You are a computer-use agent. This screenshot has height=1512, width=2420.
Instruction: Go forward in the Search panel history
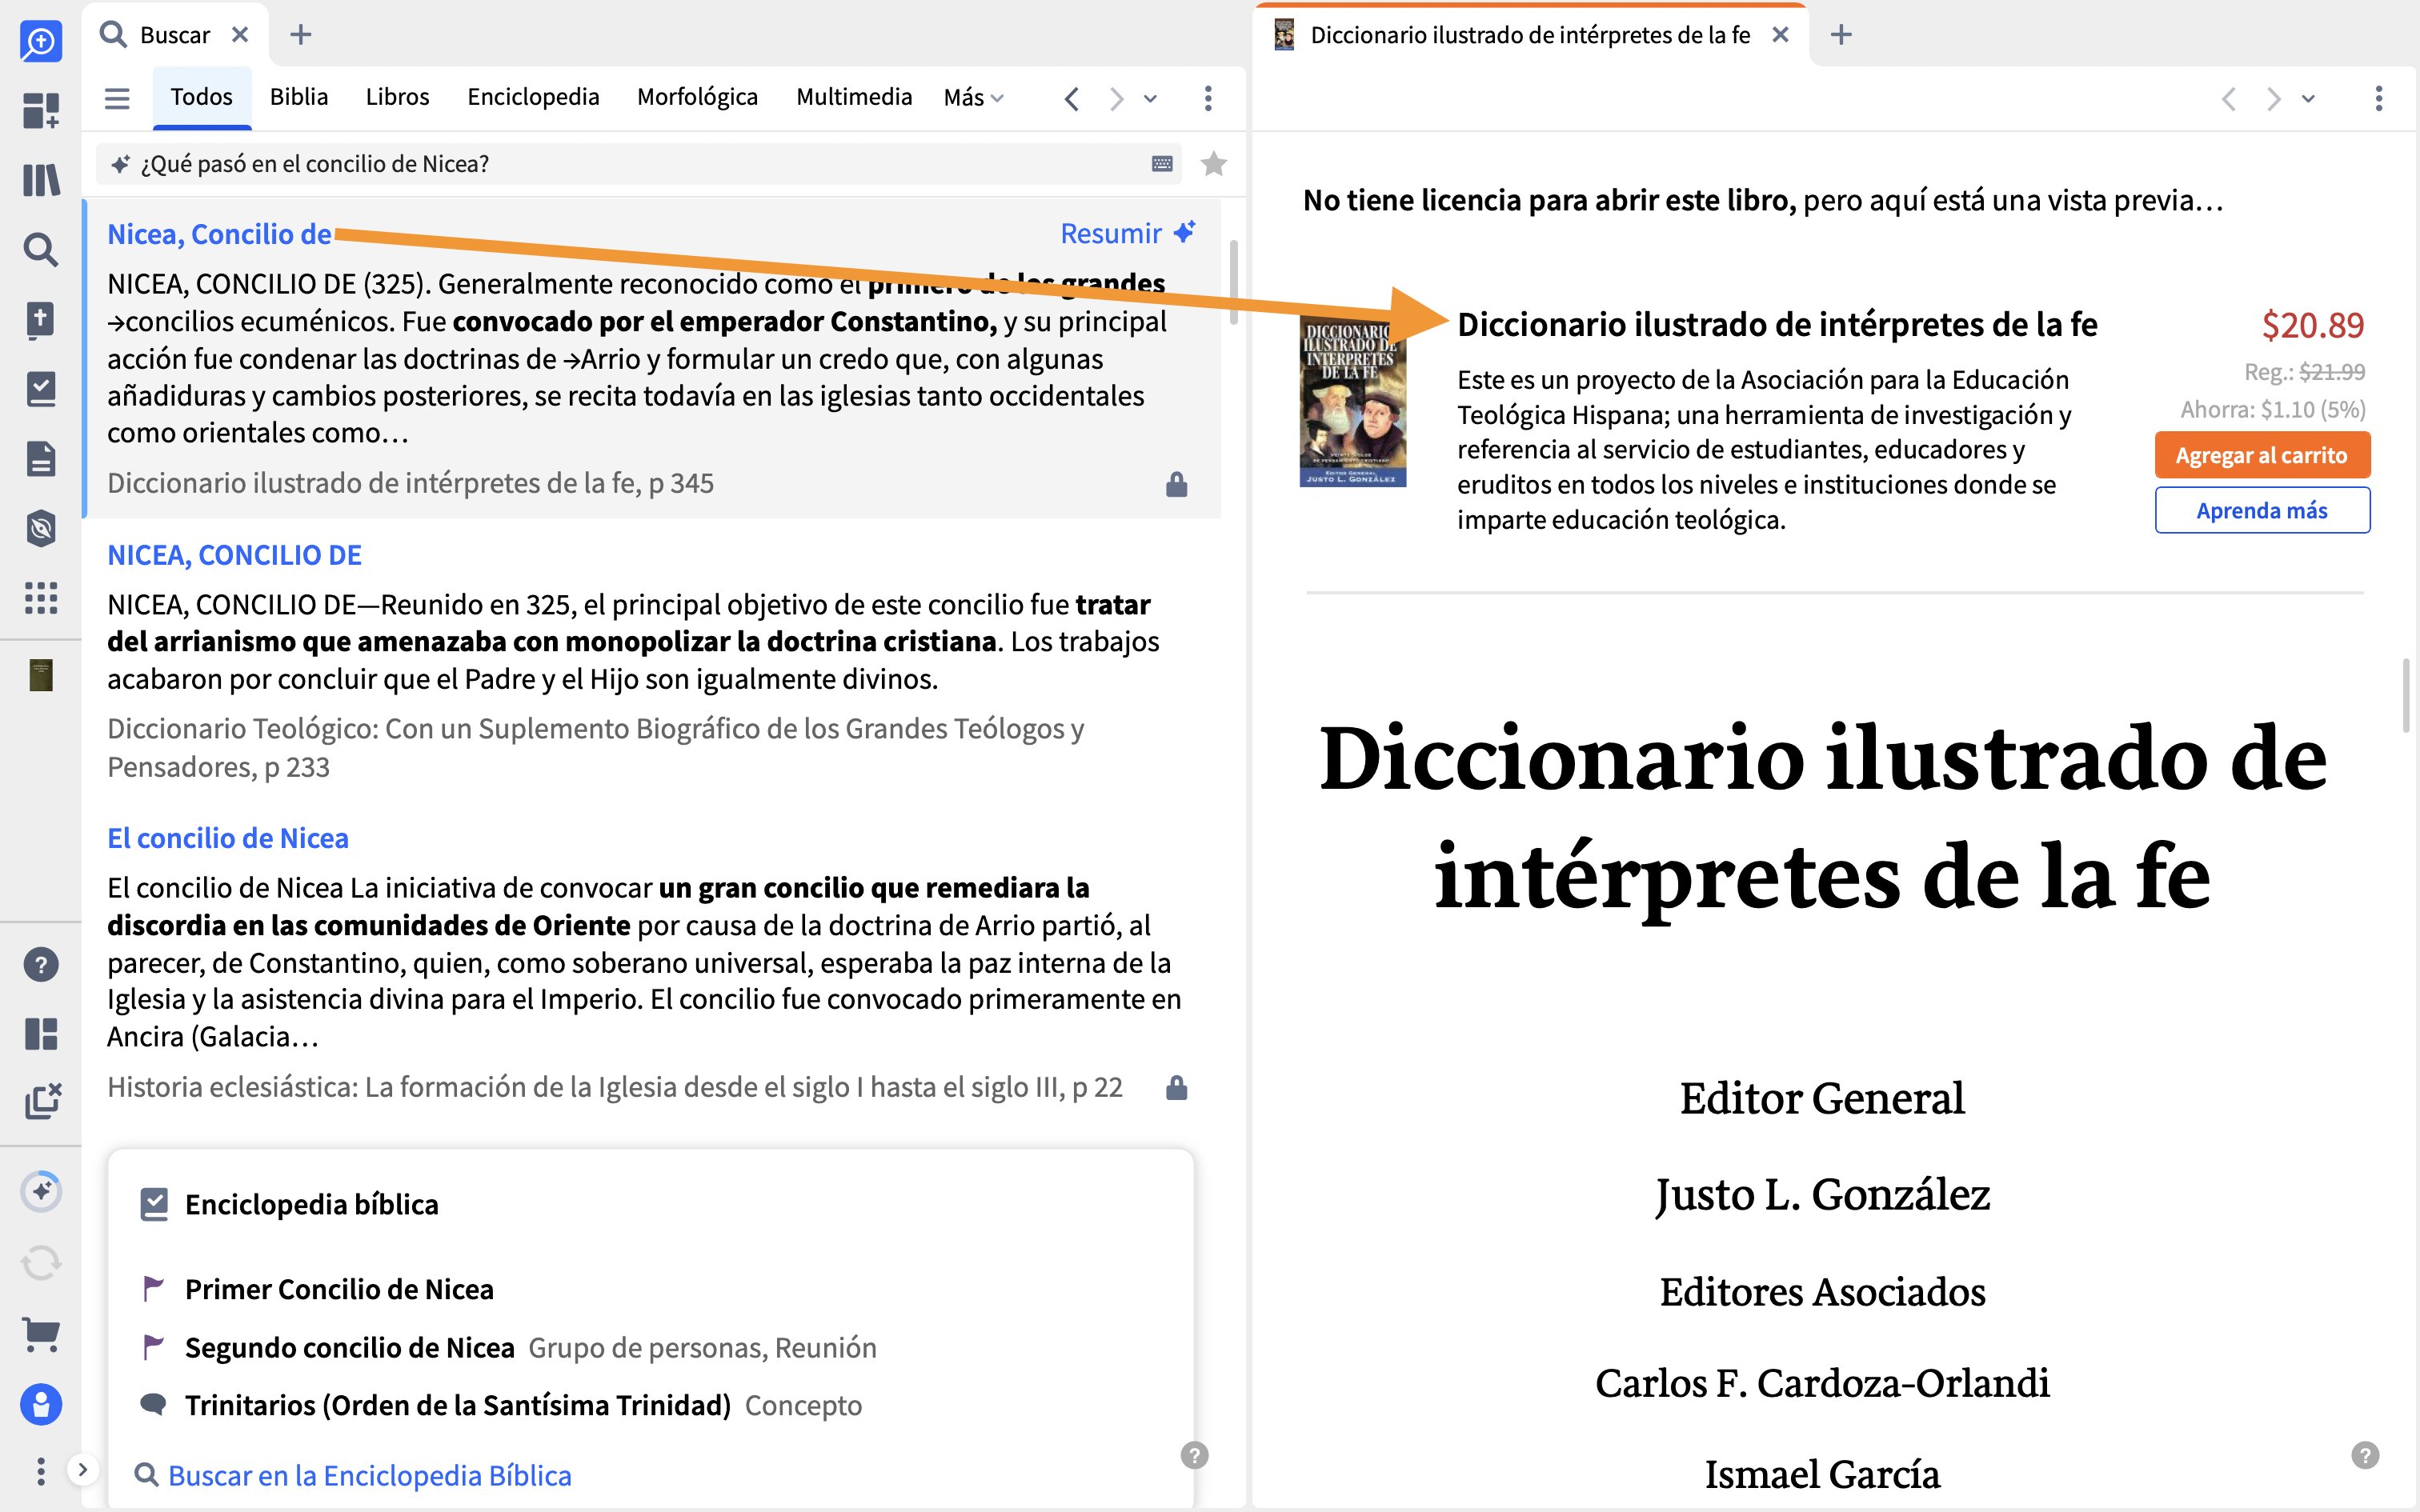[x=1116, y=98]
